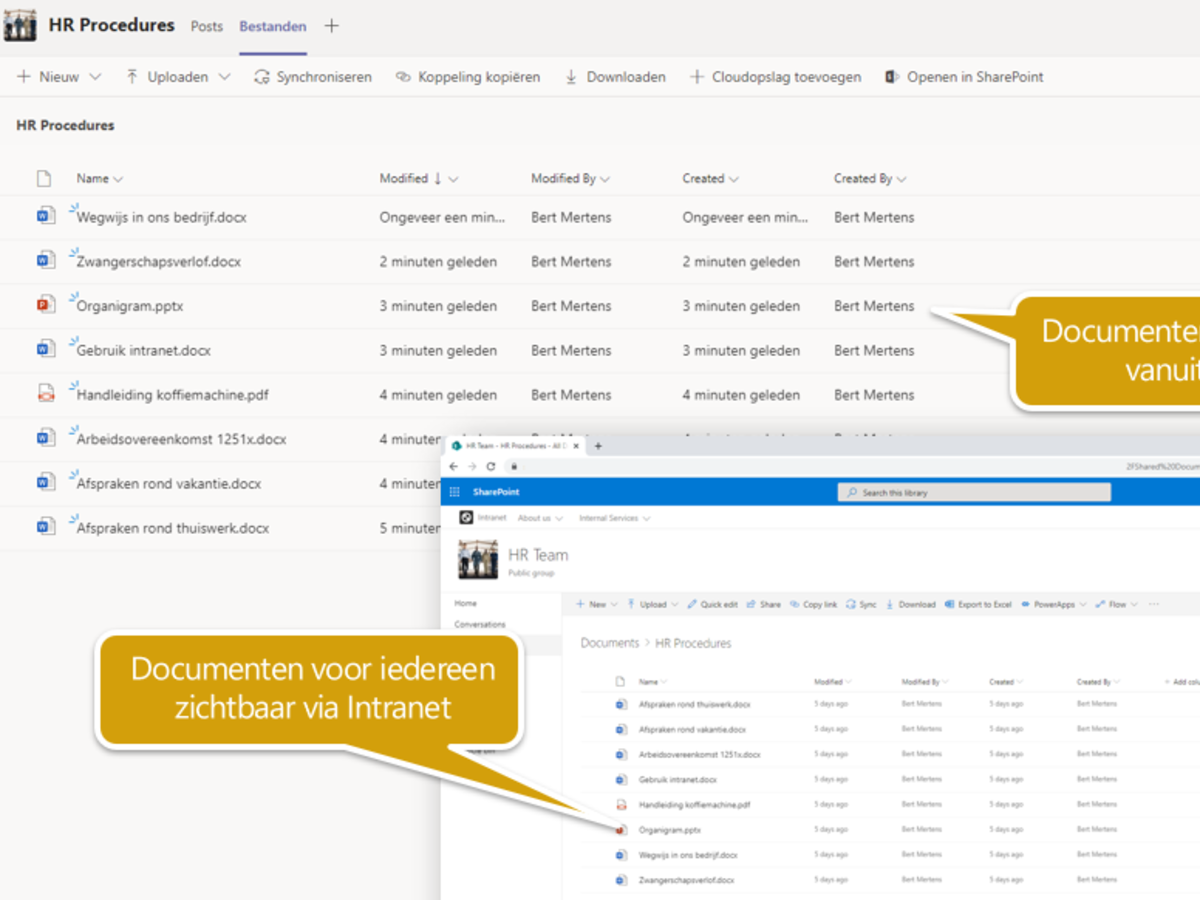Open the SharePoint app launcher waffle
This screenshot has height=900, width=1200.
pos(455,492)
